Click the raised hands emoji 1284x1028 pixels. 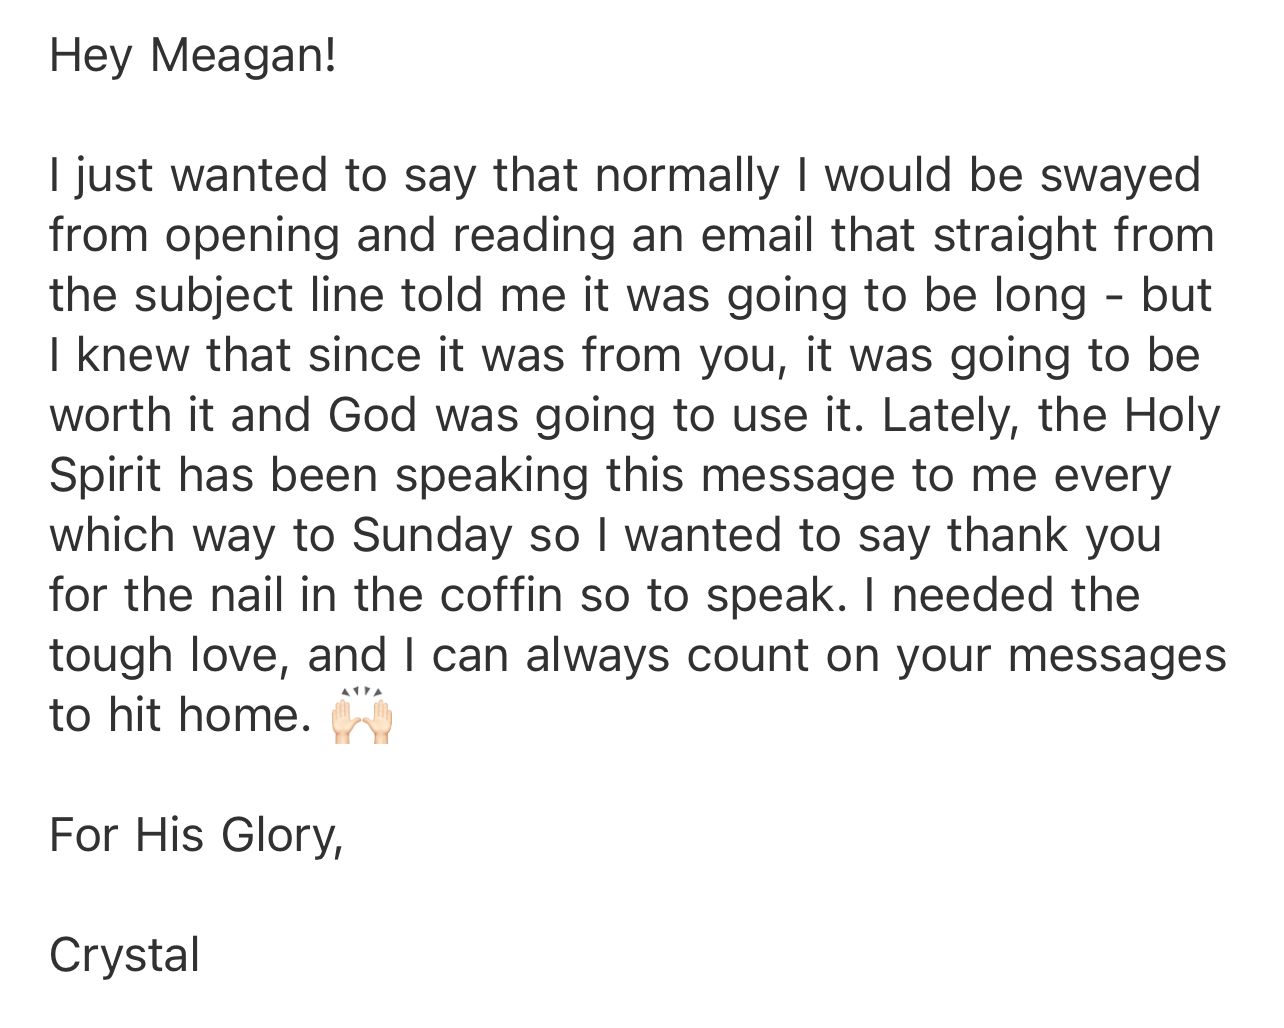click(361, 716)
